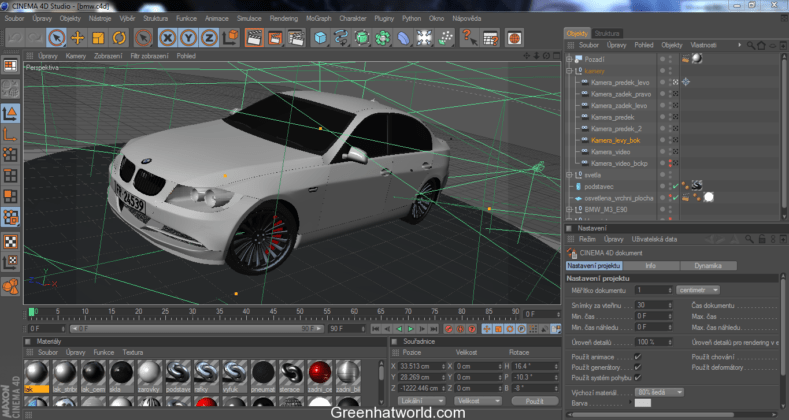789x420 pixels.
Task: Open the Nápověda menu
Action: tap(466, 18)
